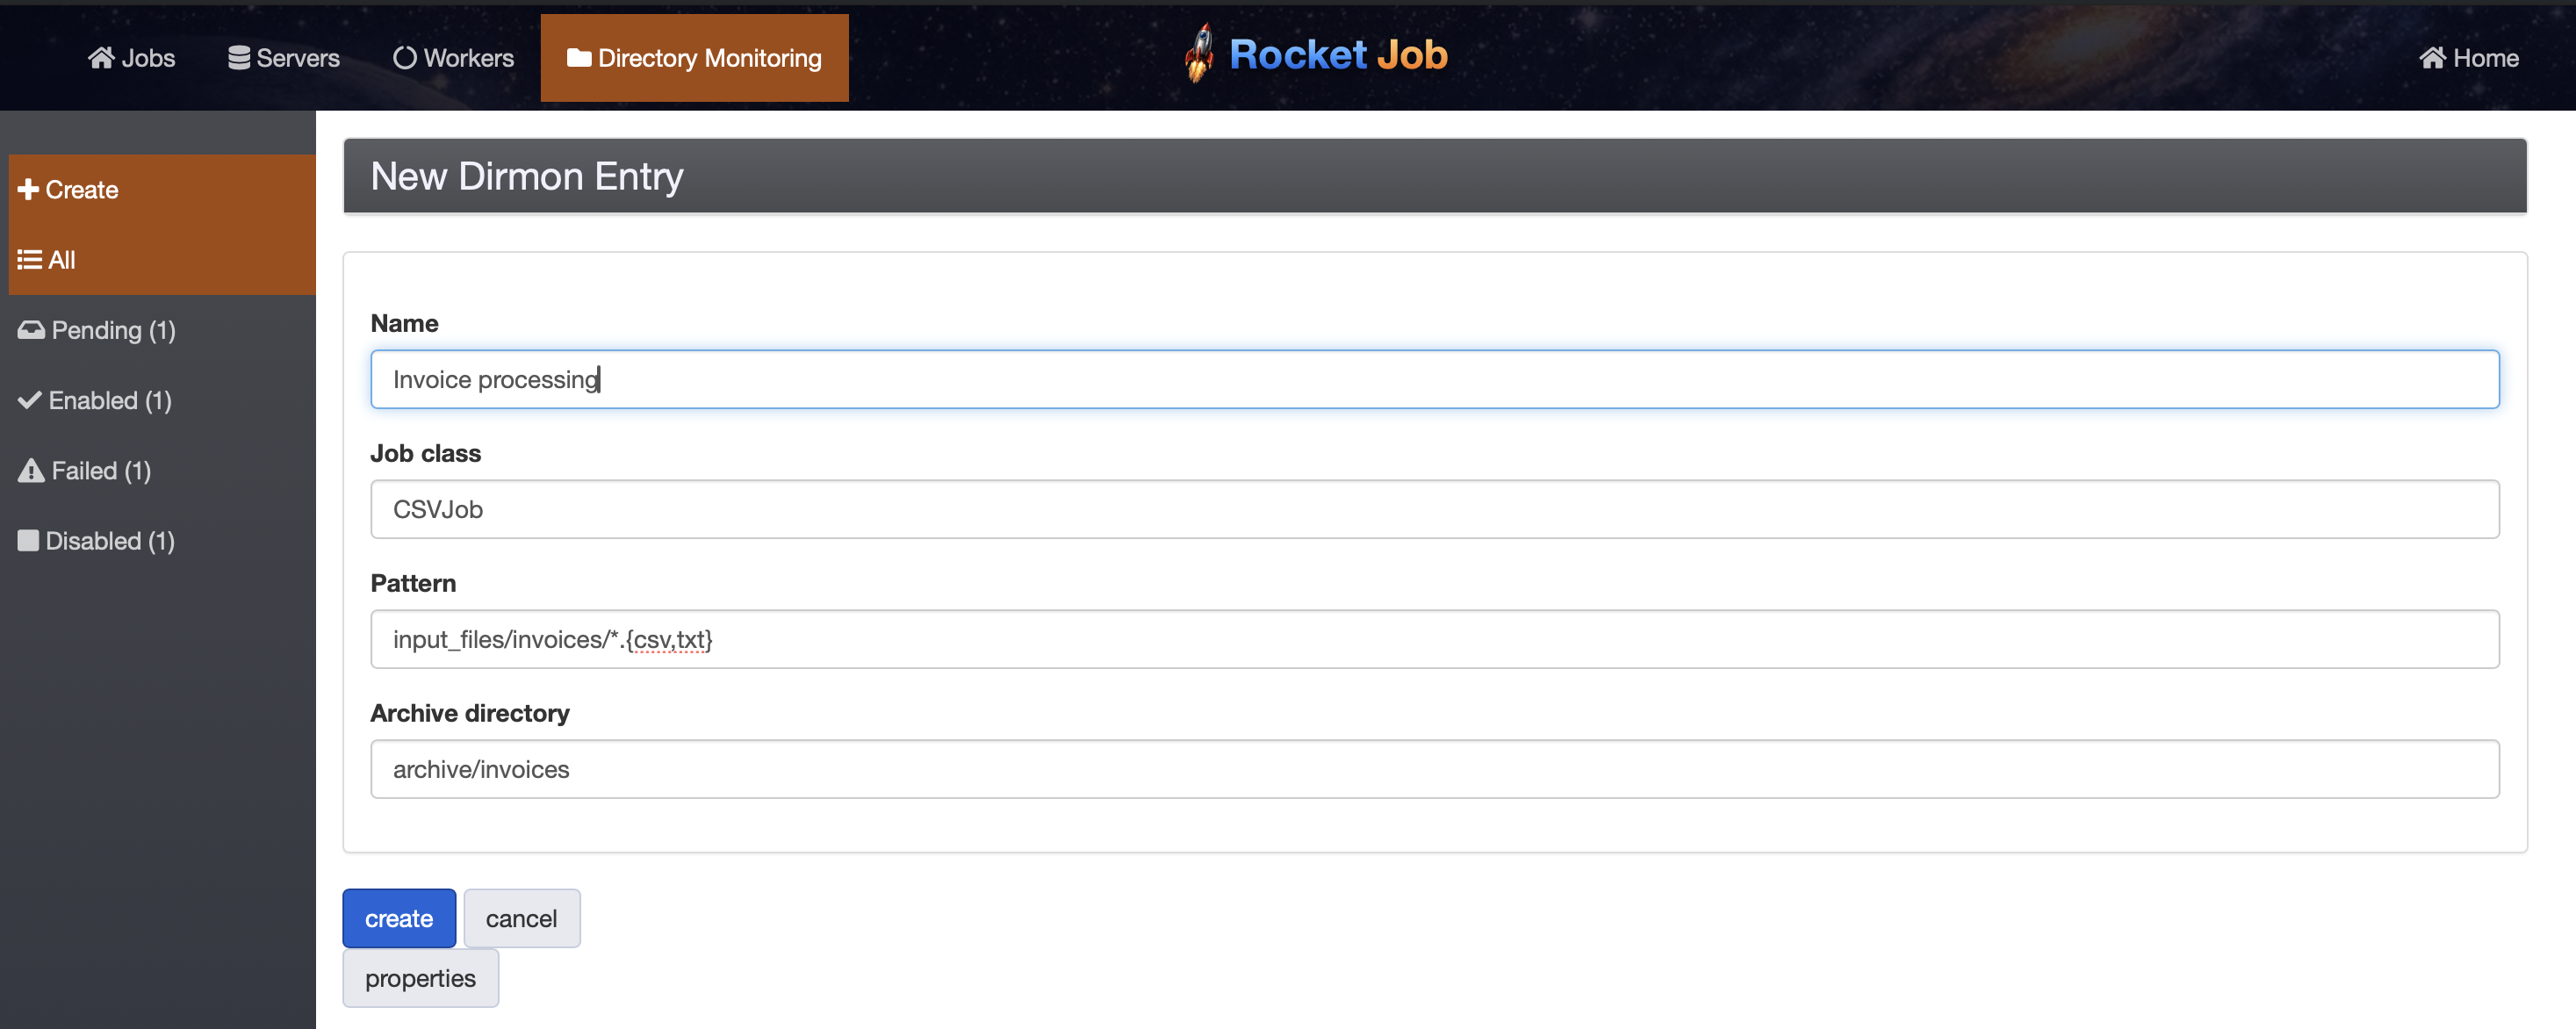This screenshot has width=2576, height=1029.
Task: Click the Home house icon at right
Action: pos(2432,58)
